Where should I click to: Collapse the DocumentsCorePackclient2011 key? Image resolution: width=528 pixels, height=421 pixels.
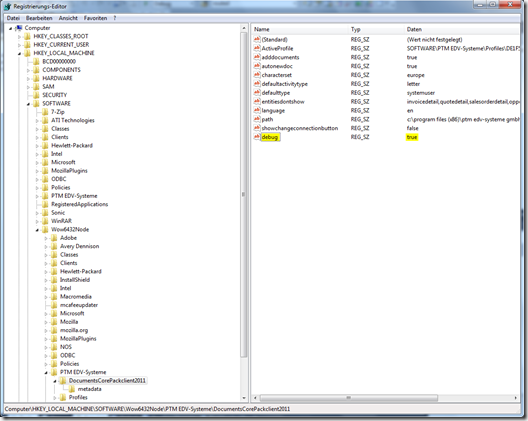55,381
